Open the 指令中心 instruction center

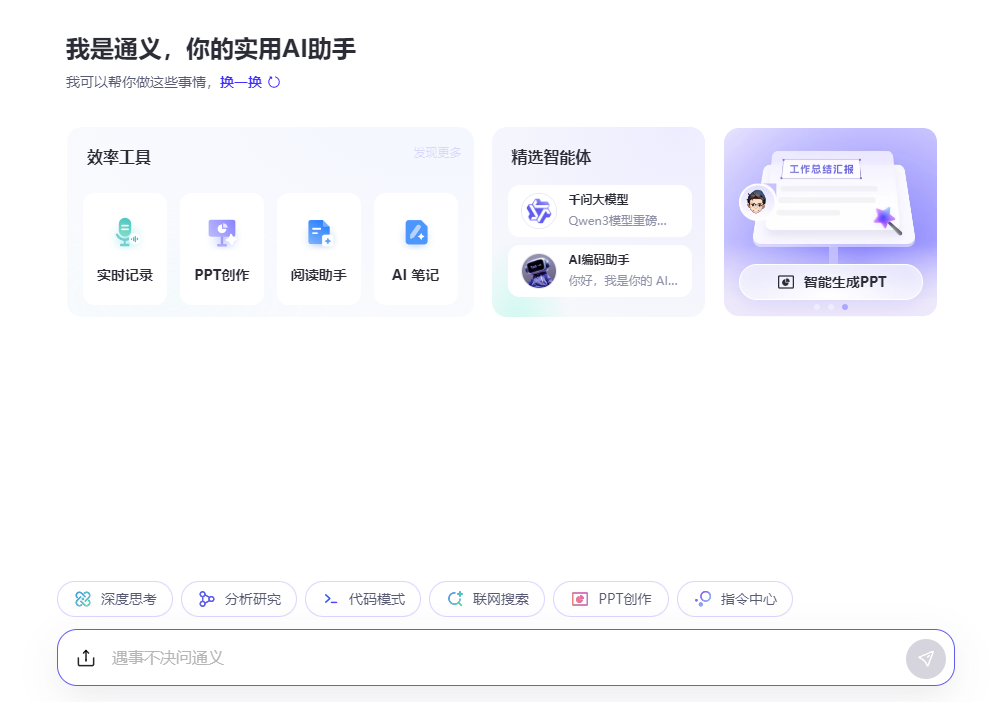[x=735, y=599]
